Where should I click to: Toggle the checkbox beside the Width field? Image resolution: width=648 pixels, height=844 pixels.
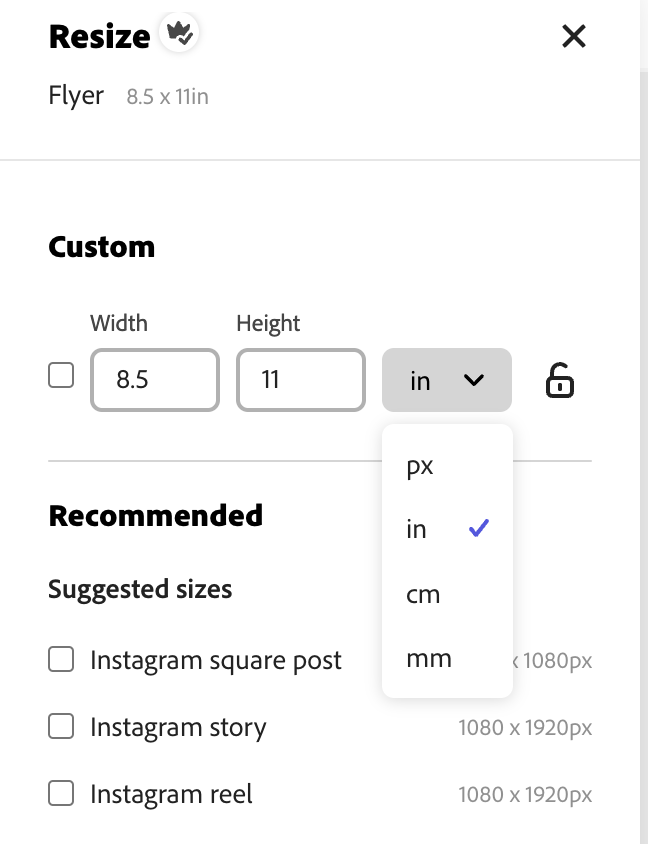point(61,374)
